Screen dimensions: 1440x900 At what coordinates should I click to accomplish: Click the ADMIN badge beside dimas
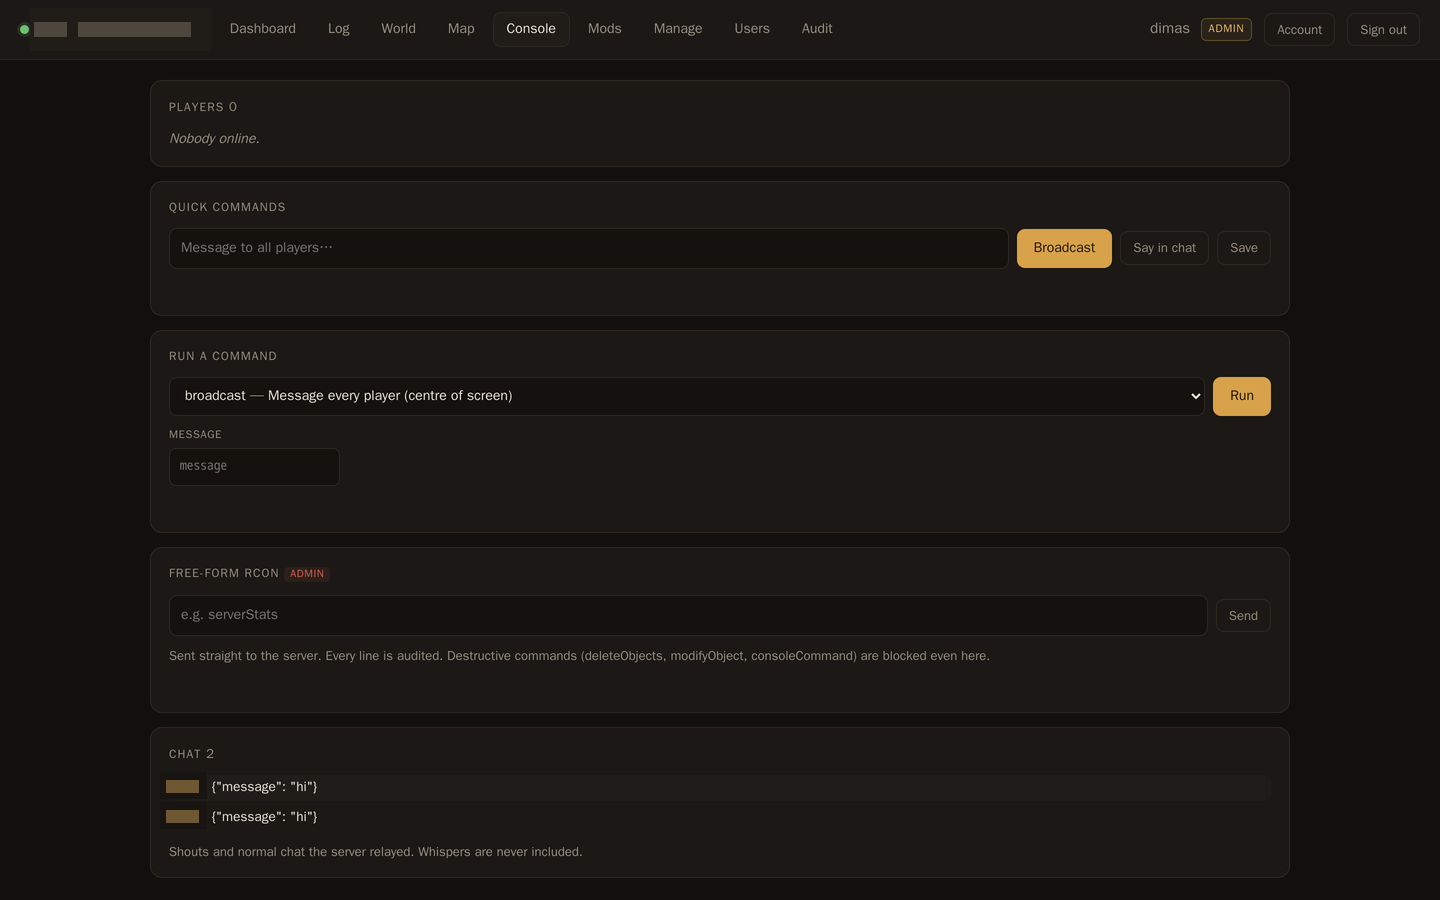point(1226,29)
